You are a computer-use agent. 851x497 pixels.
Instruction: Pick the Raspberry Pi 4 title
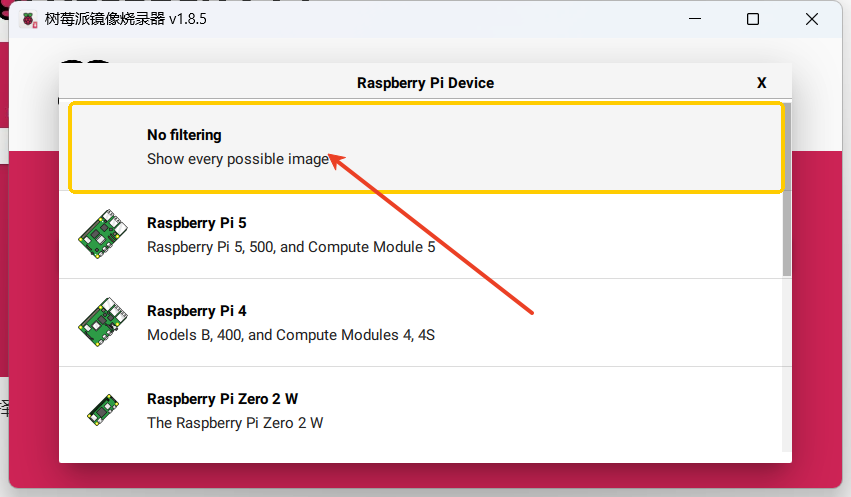click(x=196, y=311)
